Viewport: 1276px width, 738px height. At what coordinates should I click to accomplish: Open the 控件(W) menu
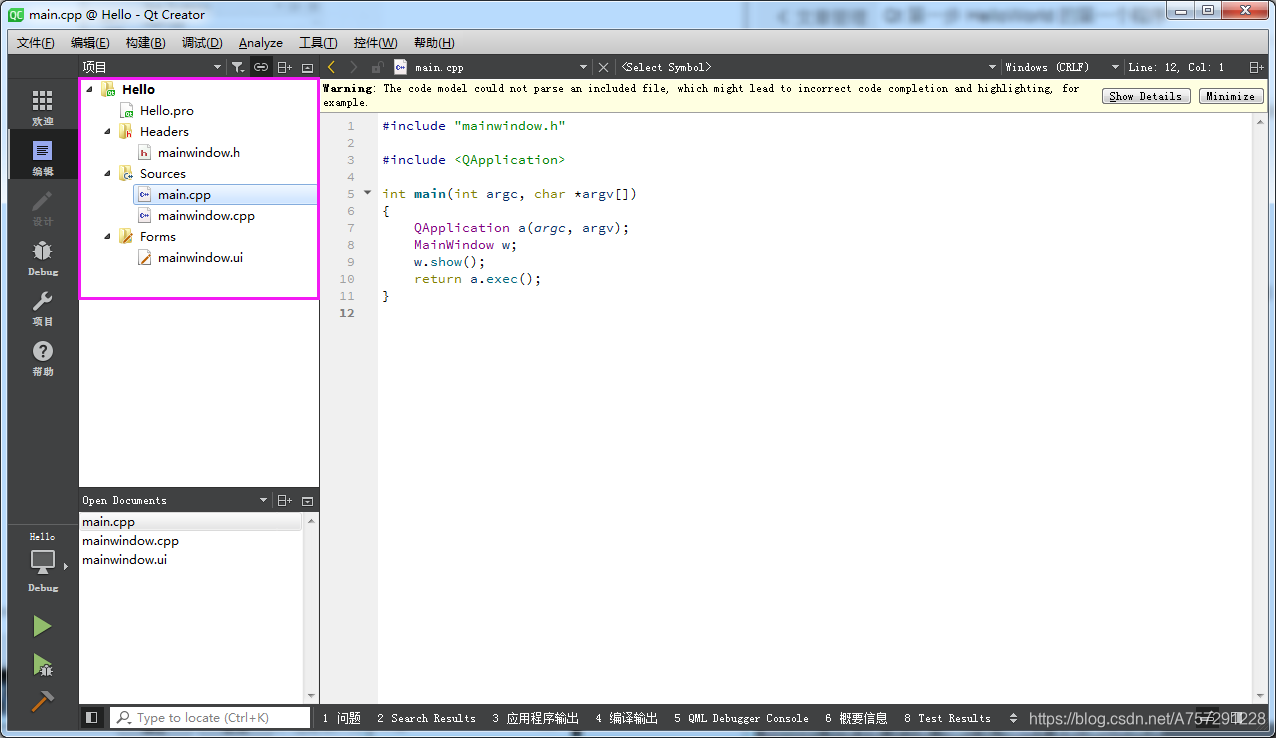tap(375, 43)
